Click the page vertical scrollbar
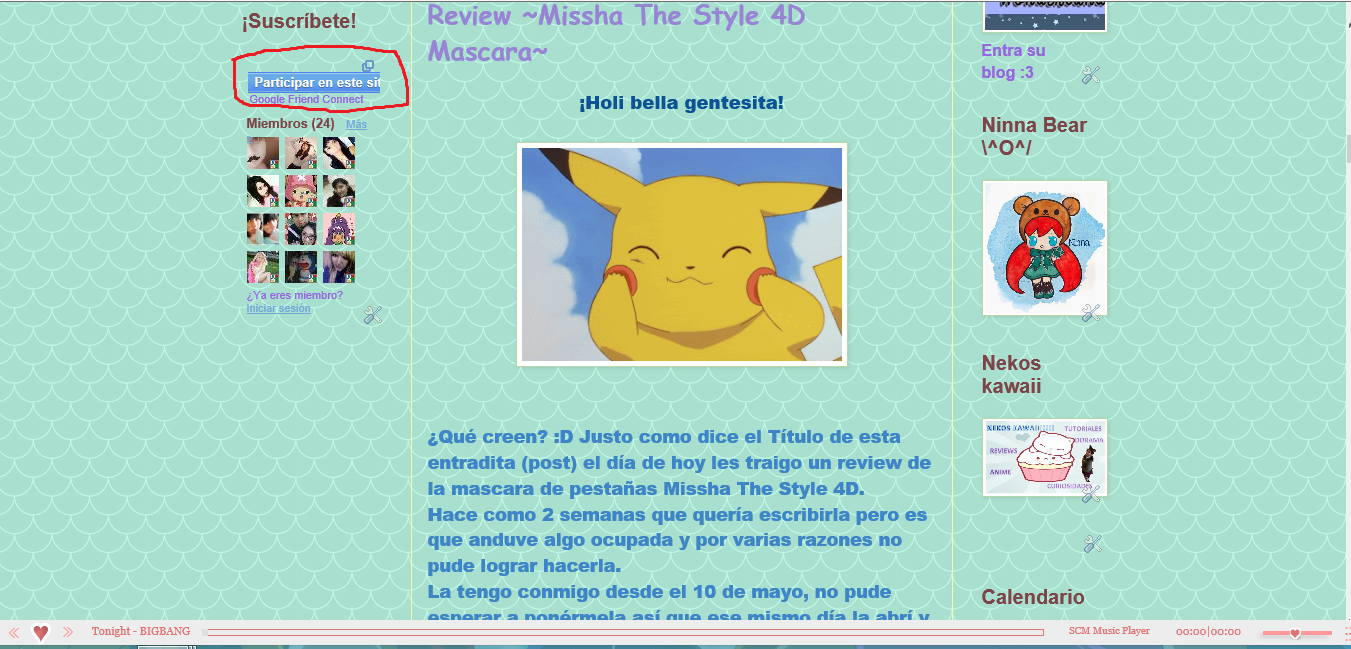Screen dimensions: 1351x649 pyautogui.click(x=1347, y=148)
